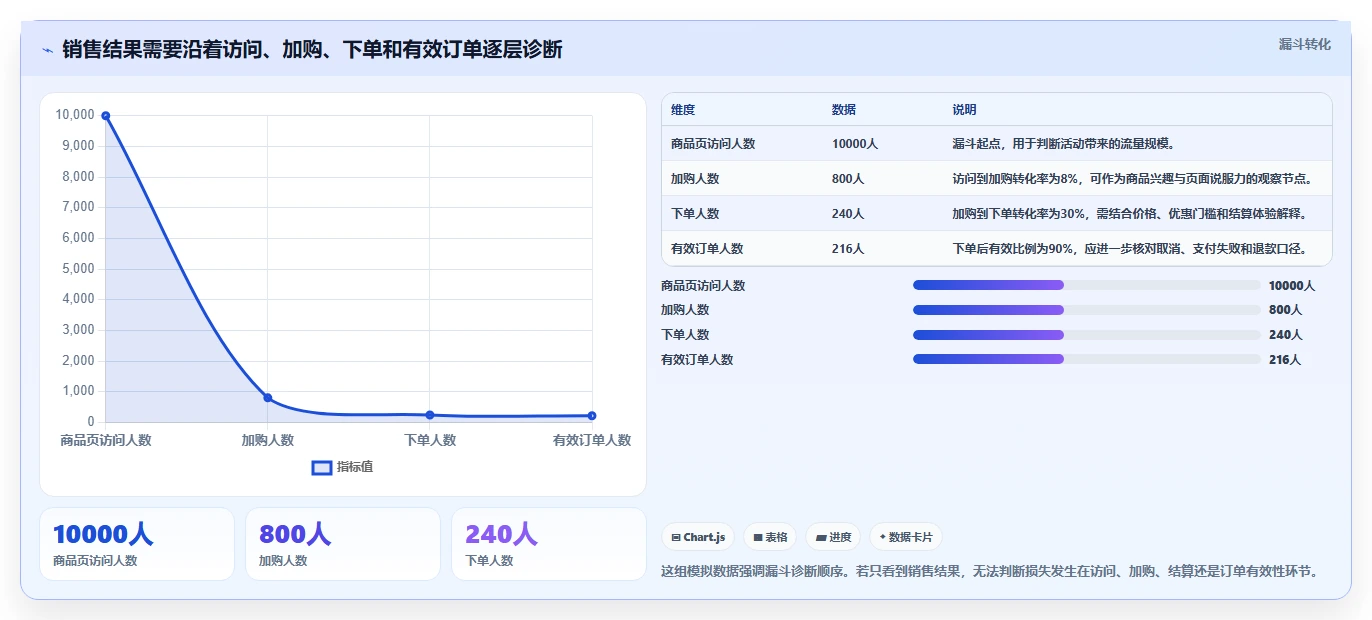Image resolution: width=1372 pixels, height=620 pixels.
Task: Click the 商品页访问人数 x-axis label
Action: coord(105,440)
